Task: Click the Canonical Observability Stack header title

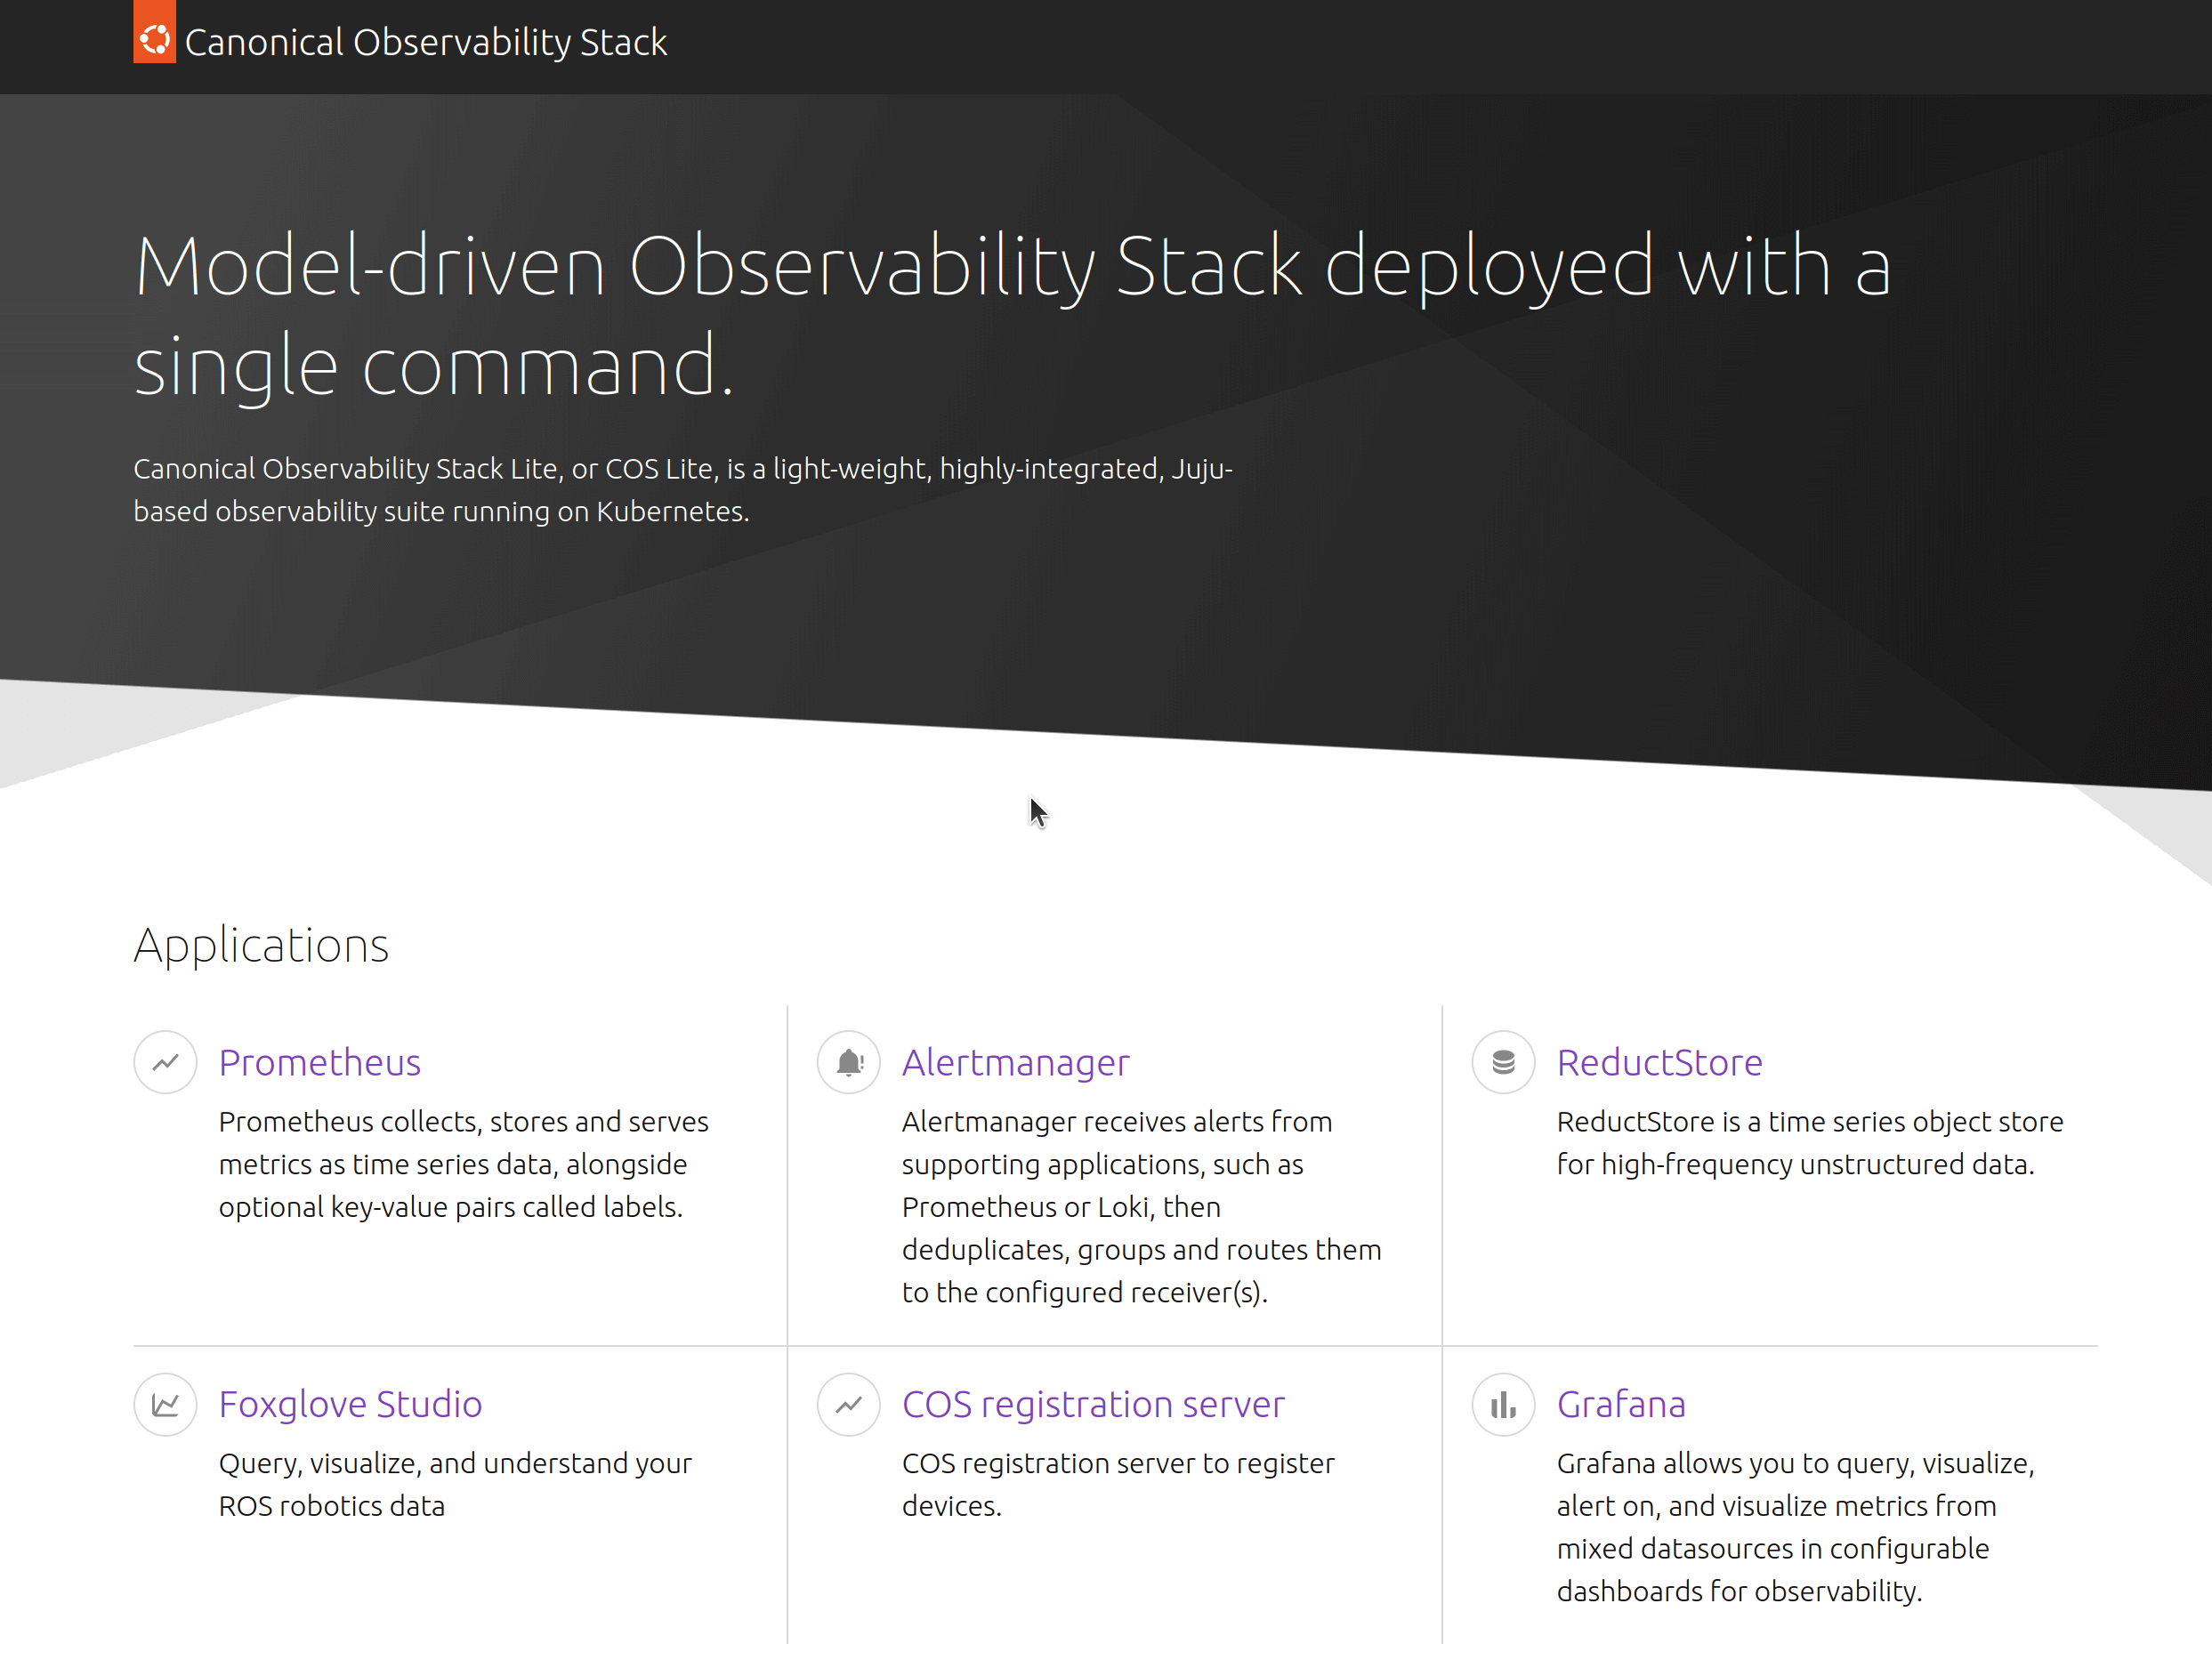Action: tap(425, 42)
